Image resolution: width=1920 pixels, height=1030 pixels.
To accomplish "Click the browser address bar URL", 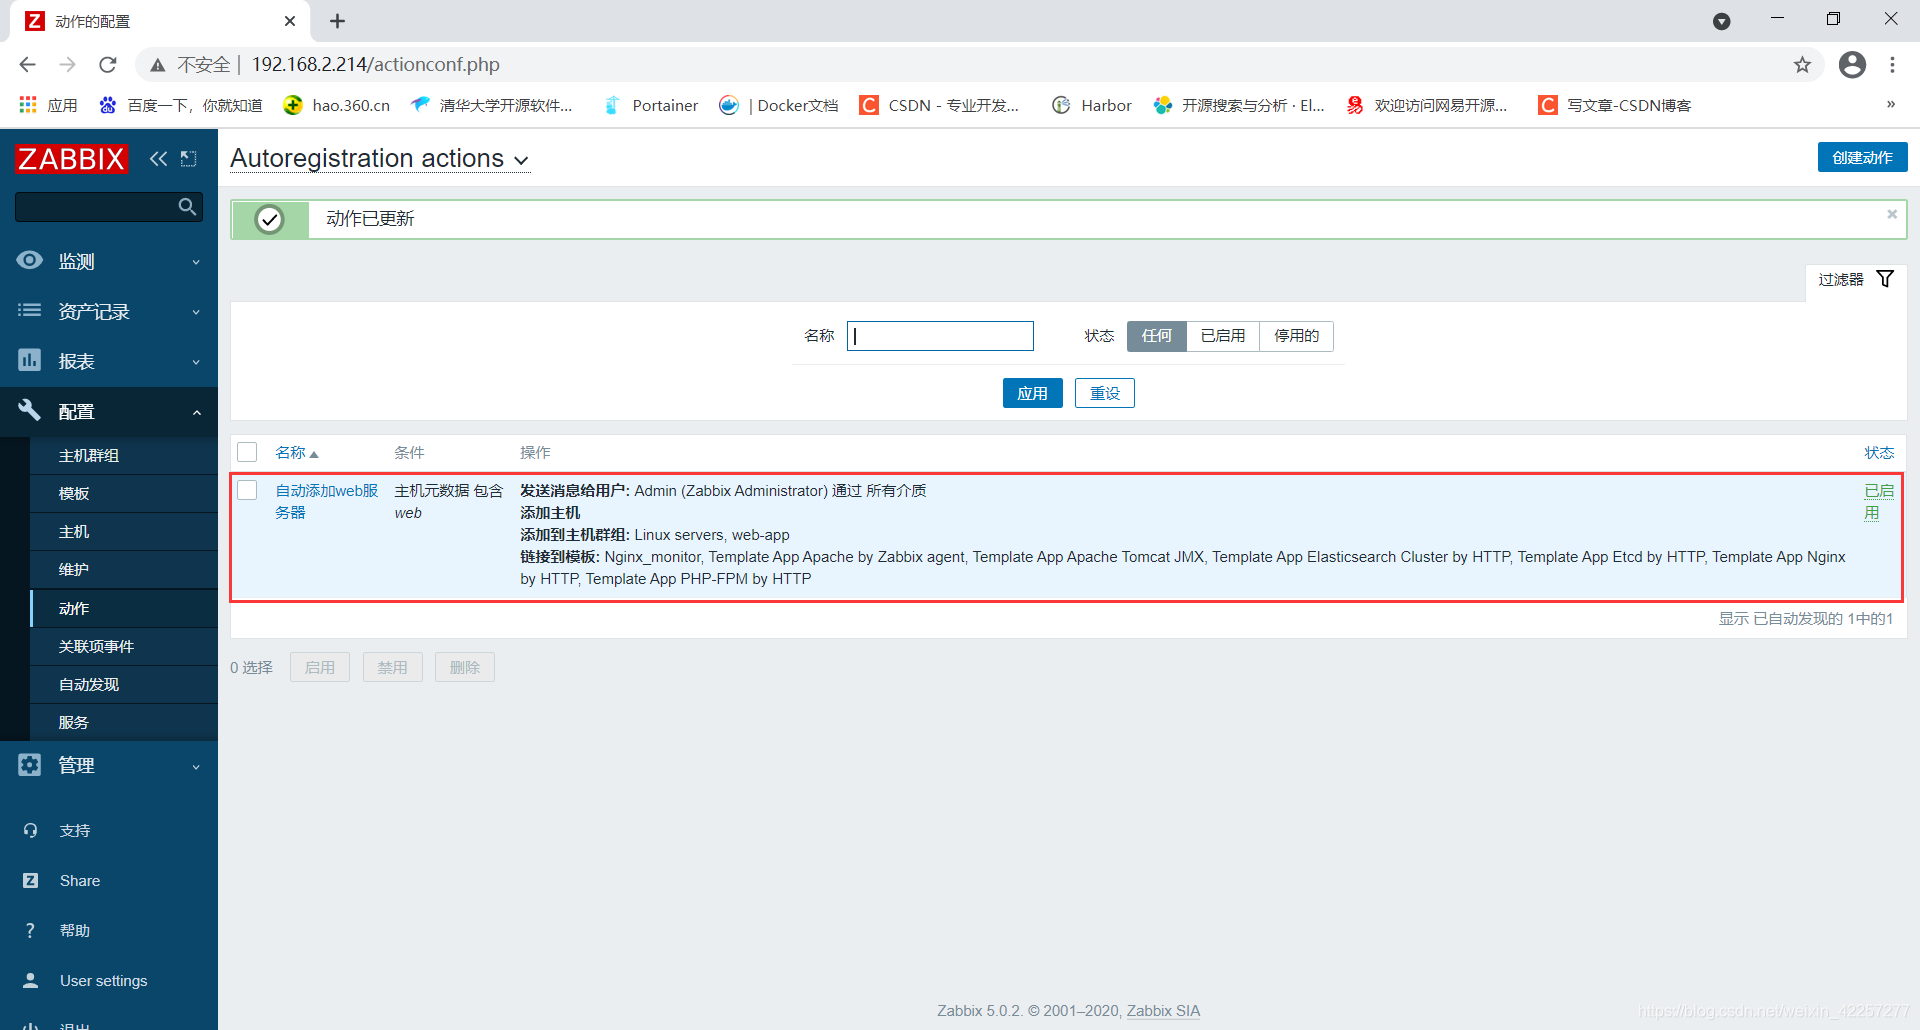I will (375, 65).
